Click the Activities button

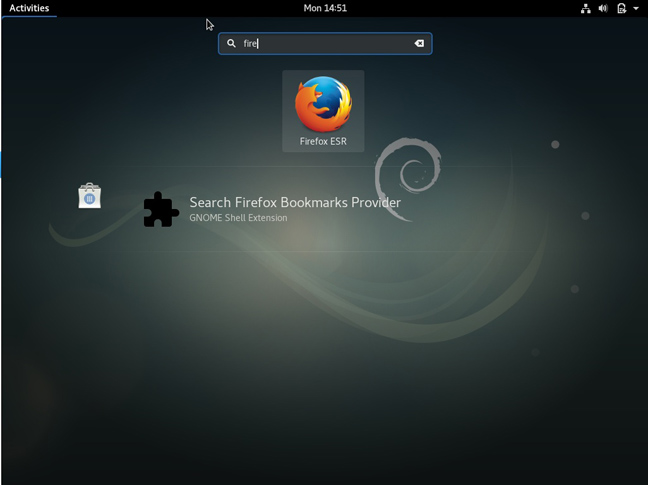29,8
